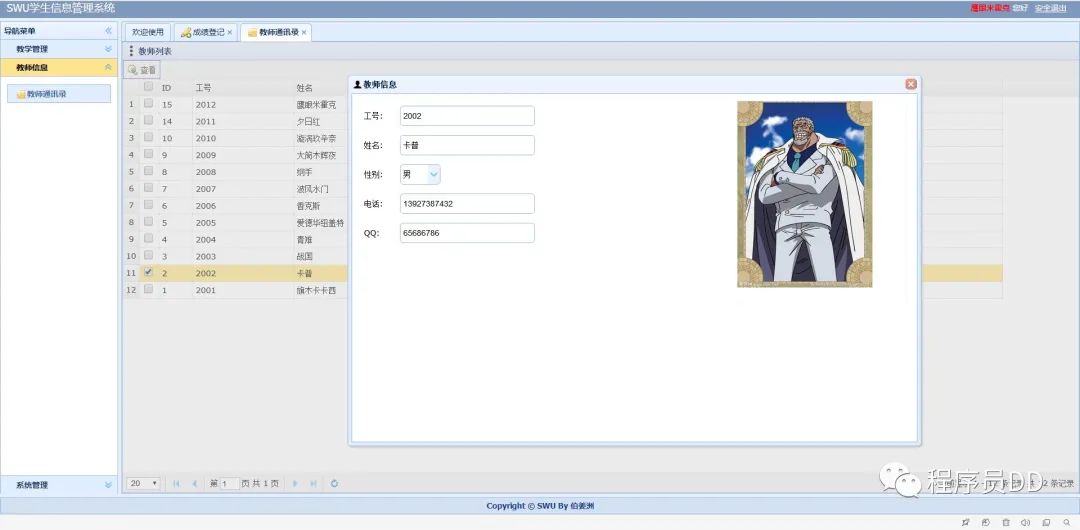Image resolution: width=1080 pixels, height=530 pixels.
Task: Select the 教师通讯录 tab
Action: click(274, 32)
